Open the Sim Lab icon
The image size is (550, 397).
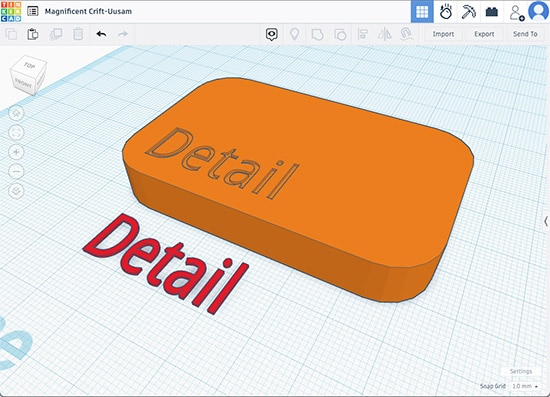pyautogui.click(x=445, y=12)
